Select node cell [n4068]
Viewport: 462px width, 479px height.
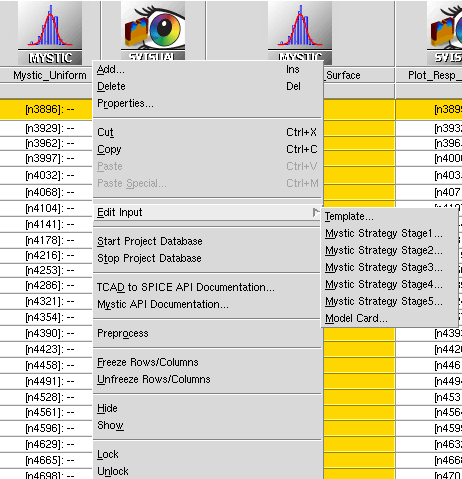(46, 192)
